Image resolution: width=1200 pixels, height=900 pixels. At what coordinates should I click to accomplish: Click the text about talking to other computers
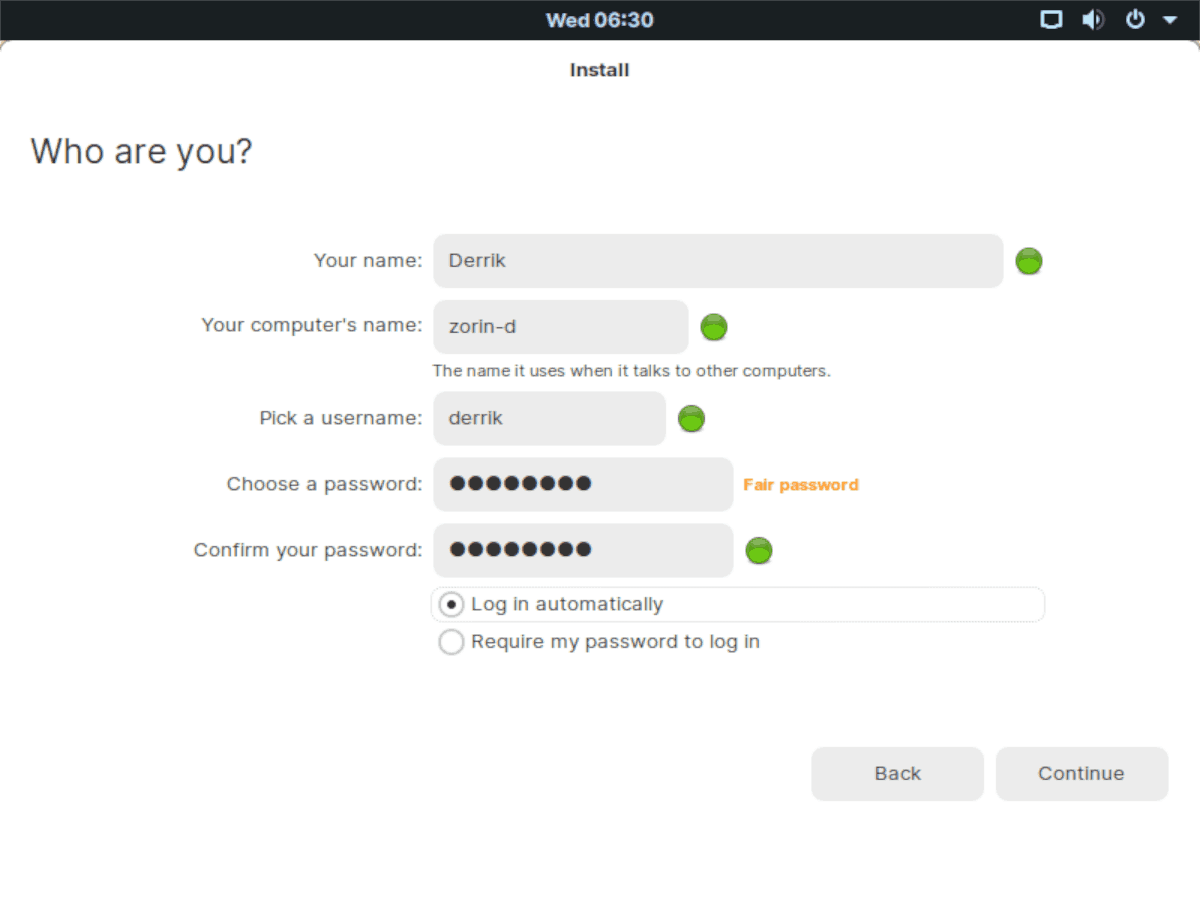pyautogui.click(x=632, y=371)
